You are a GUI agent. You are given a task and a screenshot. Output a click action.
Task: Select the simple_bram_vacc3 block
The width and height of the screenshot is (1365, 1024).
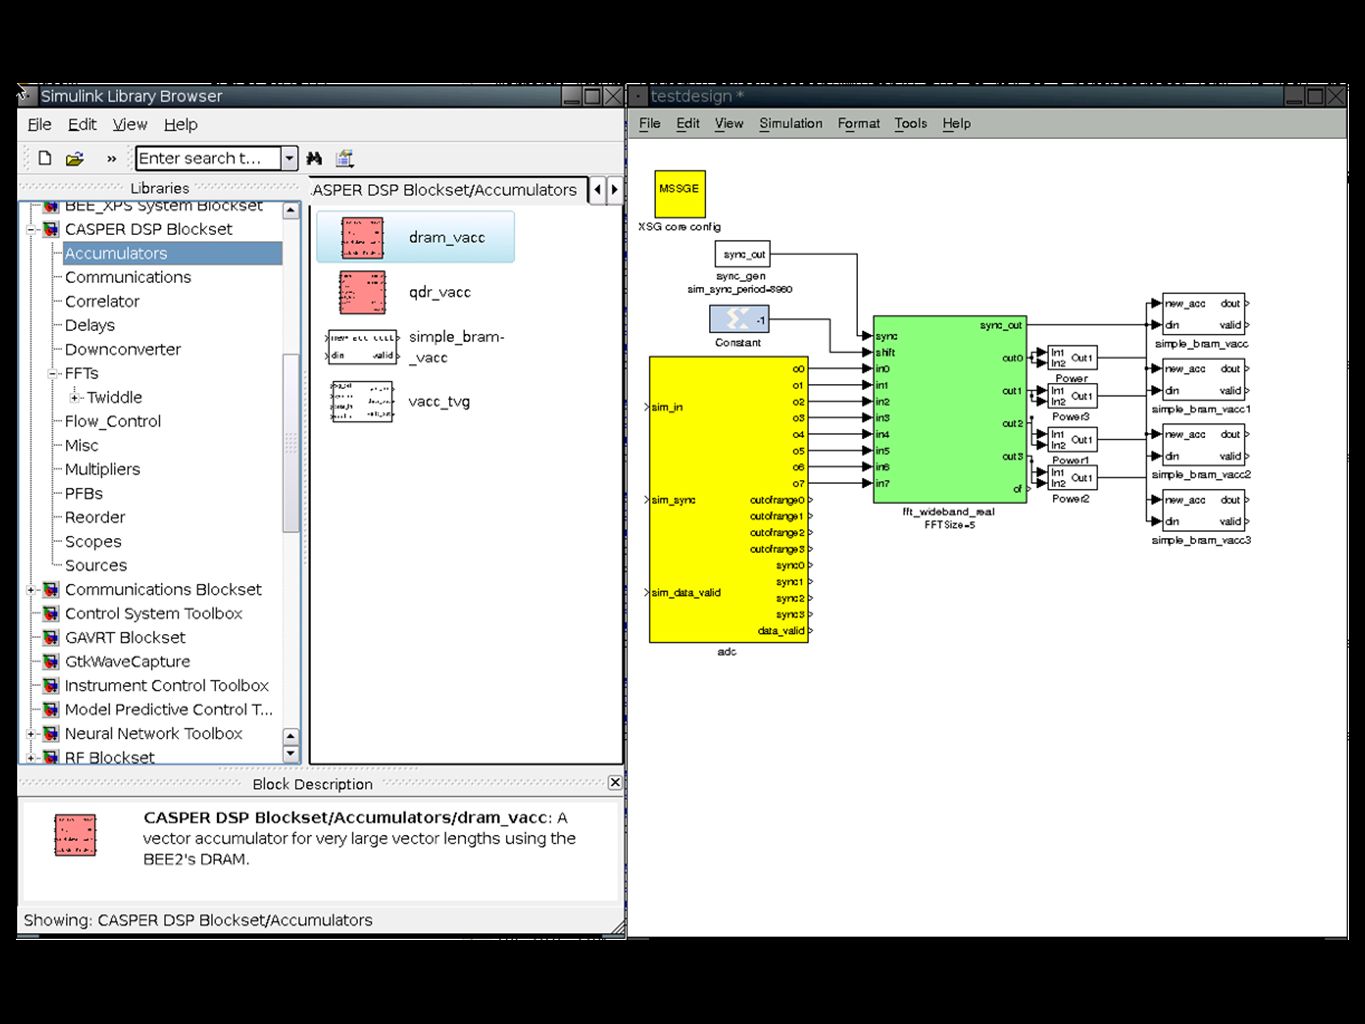(x=1203, y=511)
